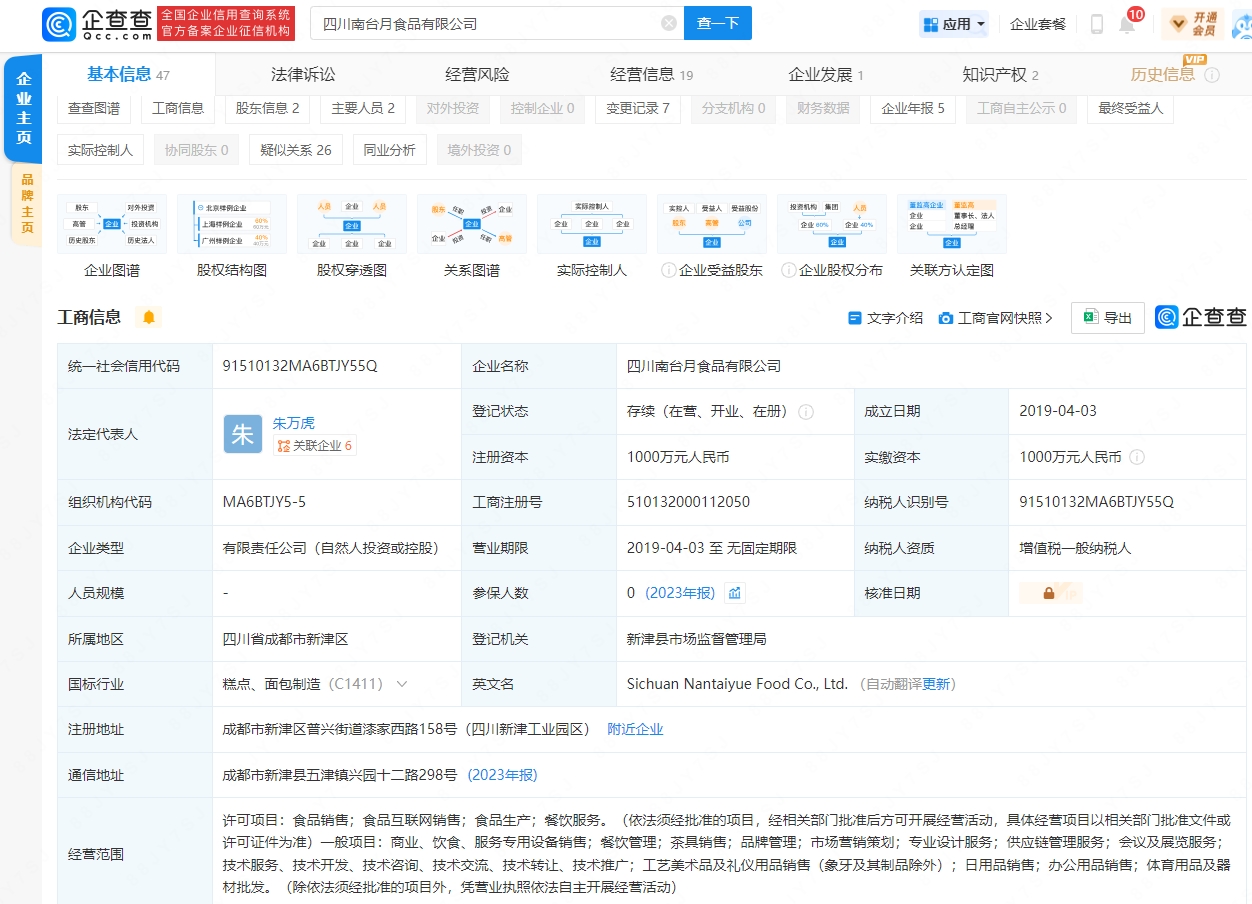The height and width of the screenshot is (904, 1252).
Task: Click the mobile phone icon
Action: click(x=1097, y=24)
